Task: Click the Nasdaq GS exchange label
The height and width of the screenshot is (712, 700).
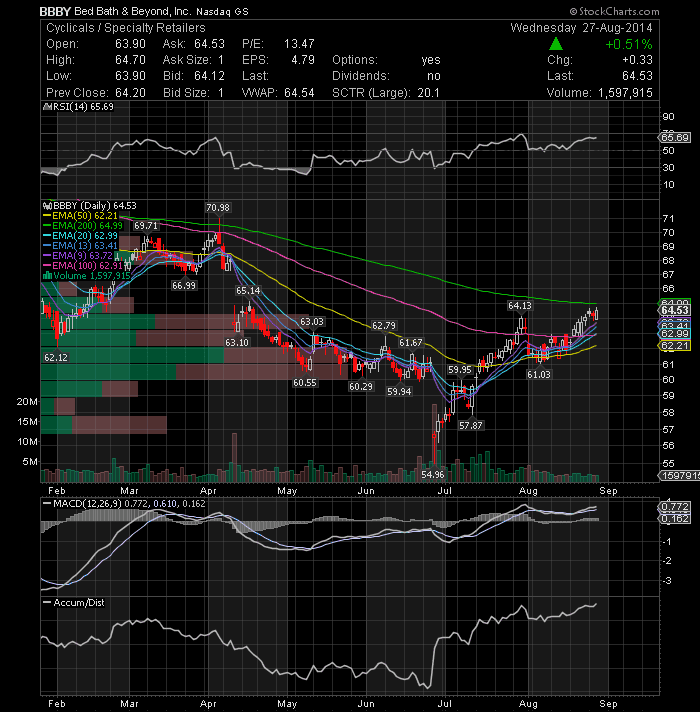Action: 222,12
